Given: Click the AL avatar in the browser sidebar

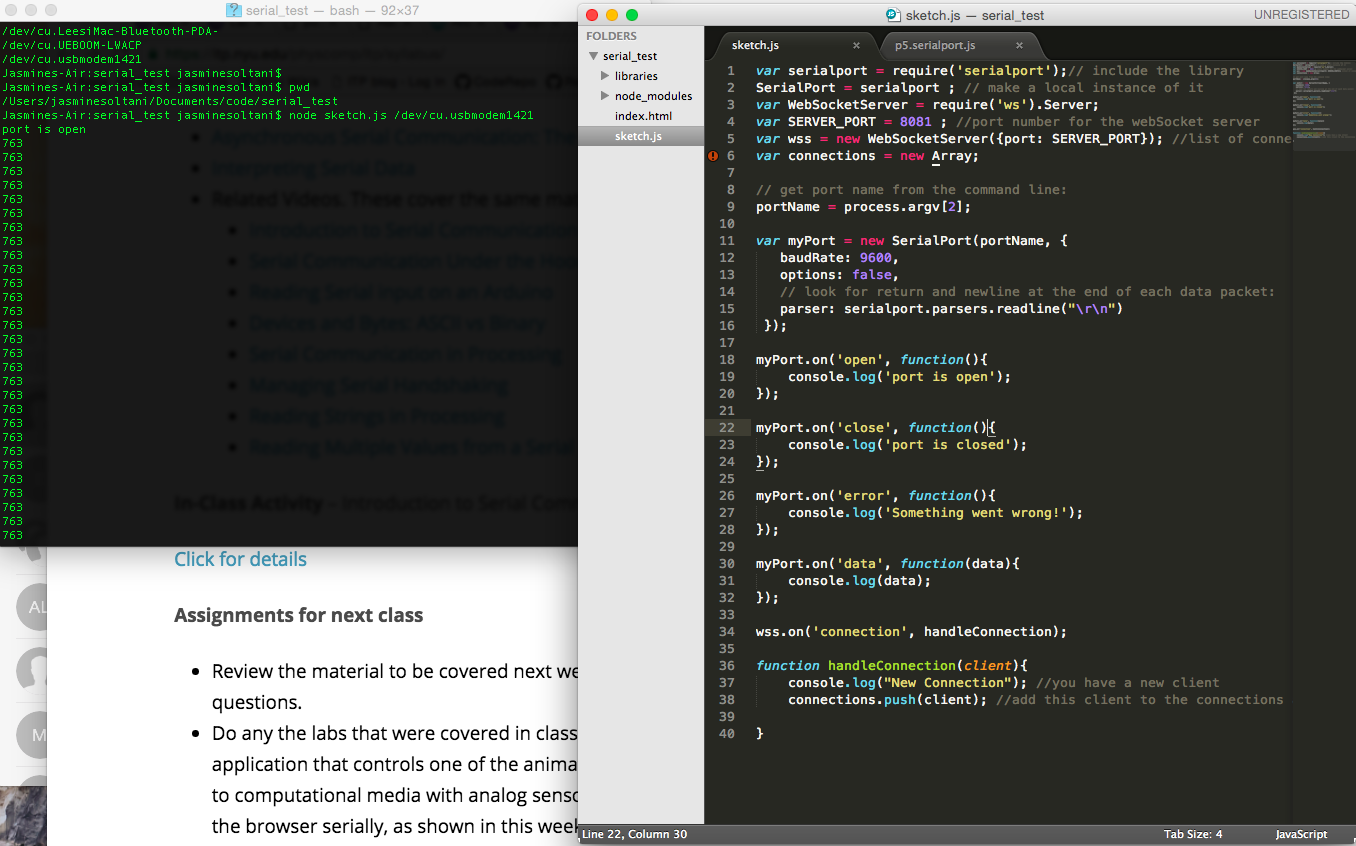Looking at the screenshot, I should (x=36, y=607).
